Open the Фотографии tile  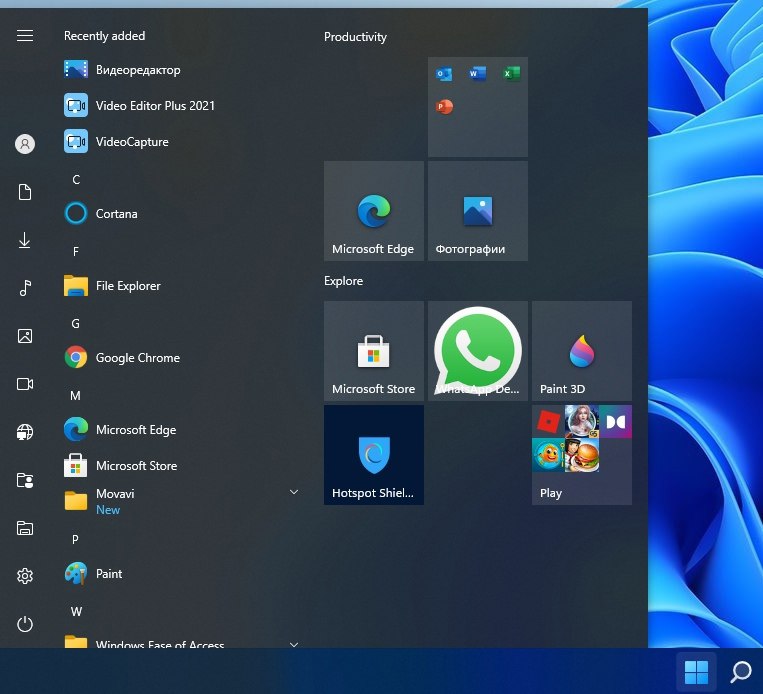coord(478,211)
